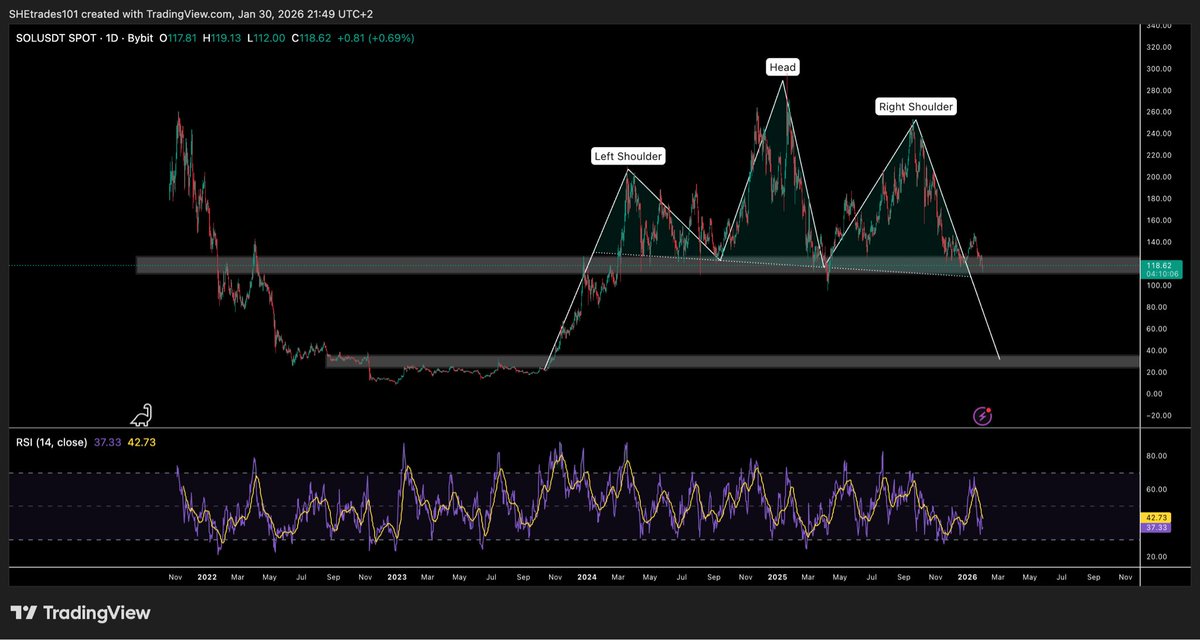Click the RSI (14, close) indicator label
Image resolution: width=1200 pixels, height=640 pixels.
51,441
